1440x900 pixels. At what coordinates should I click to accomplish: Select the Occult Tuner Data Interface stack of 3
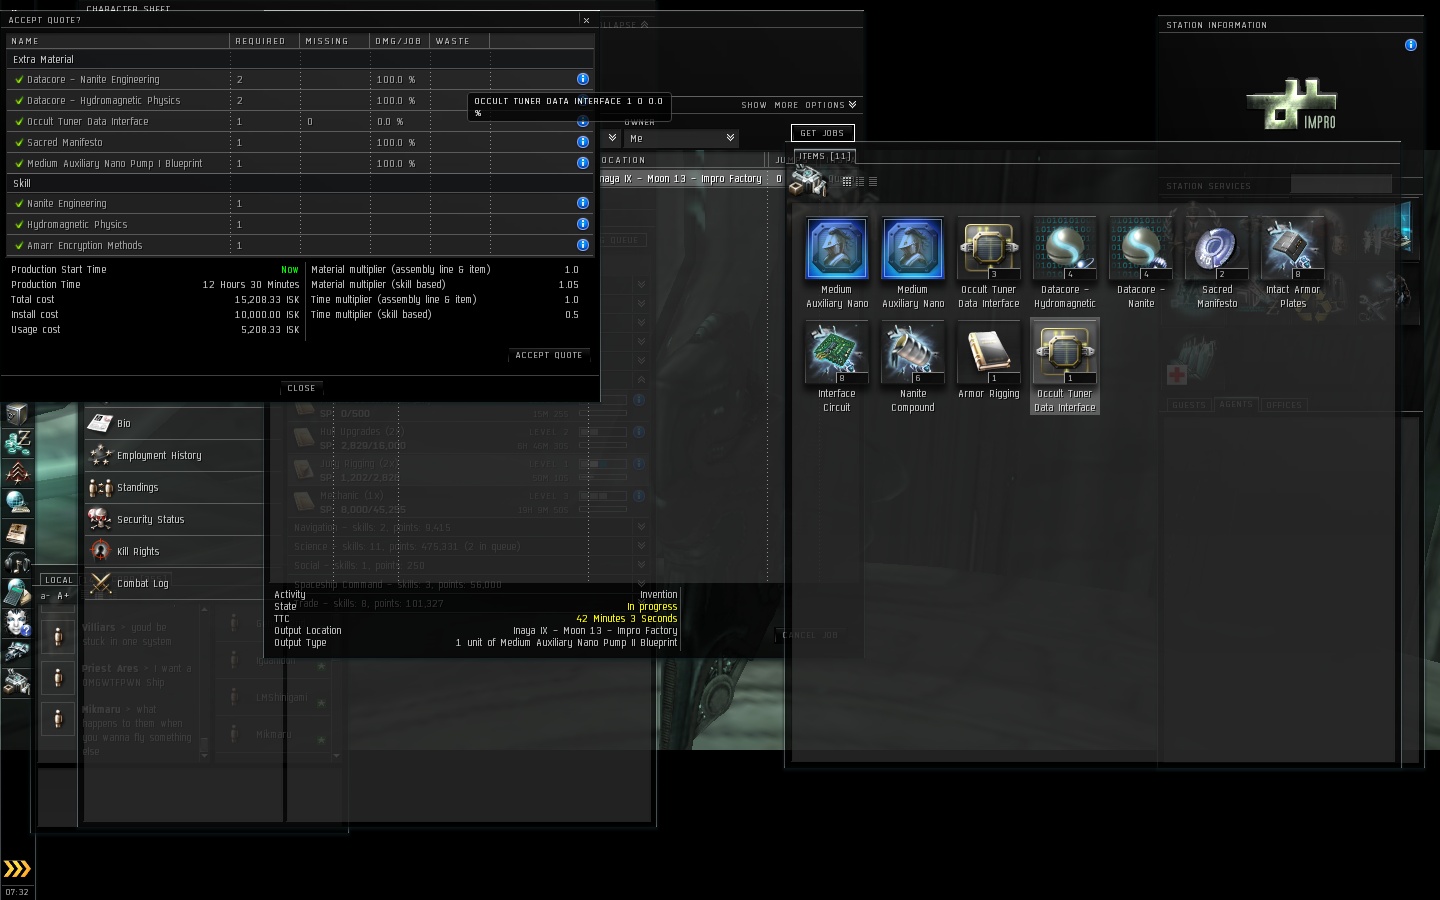click(988, 263)
